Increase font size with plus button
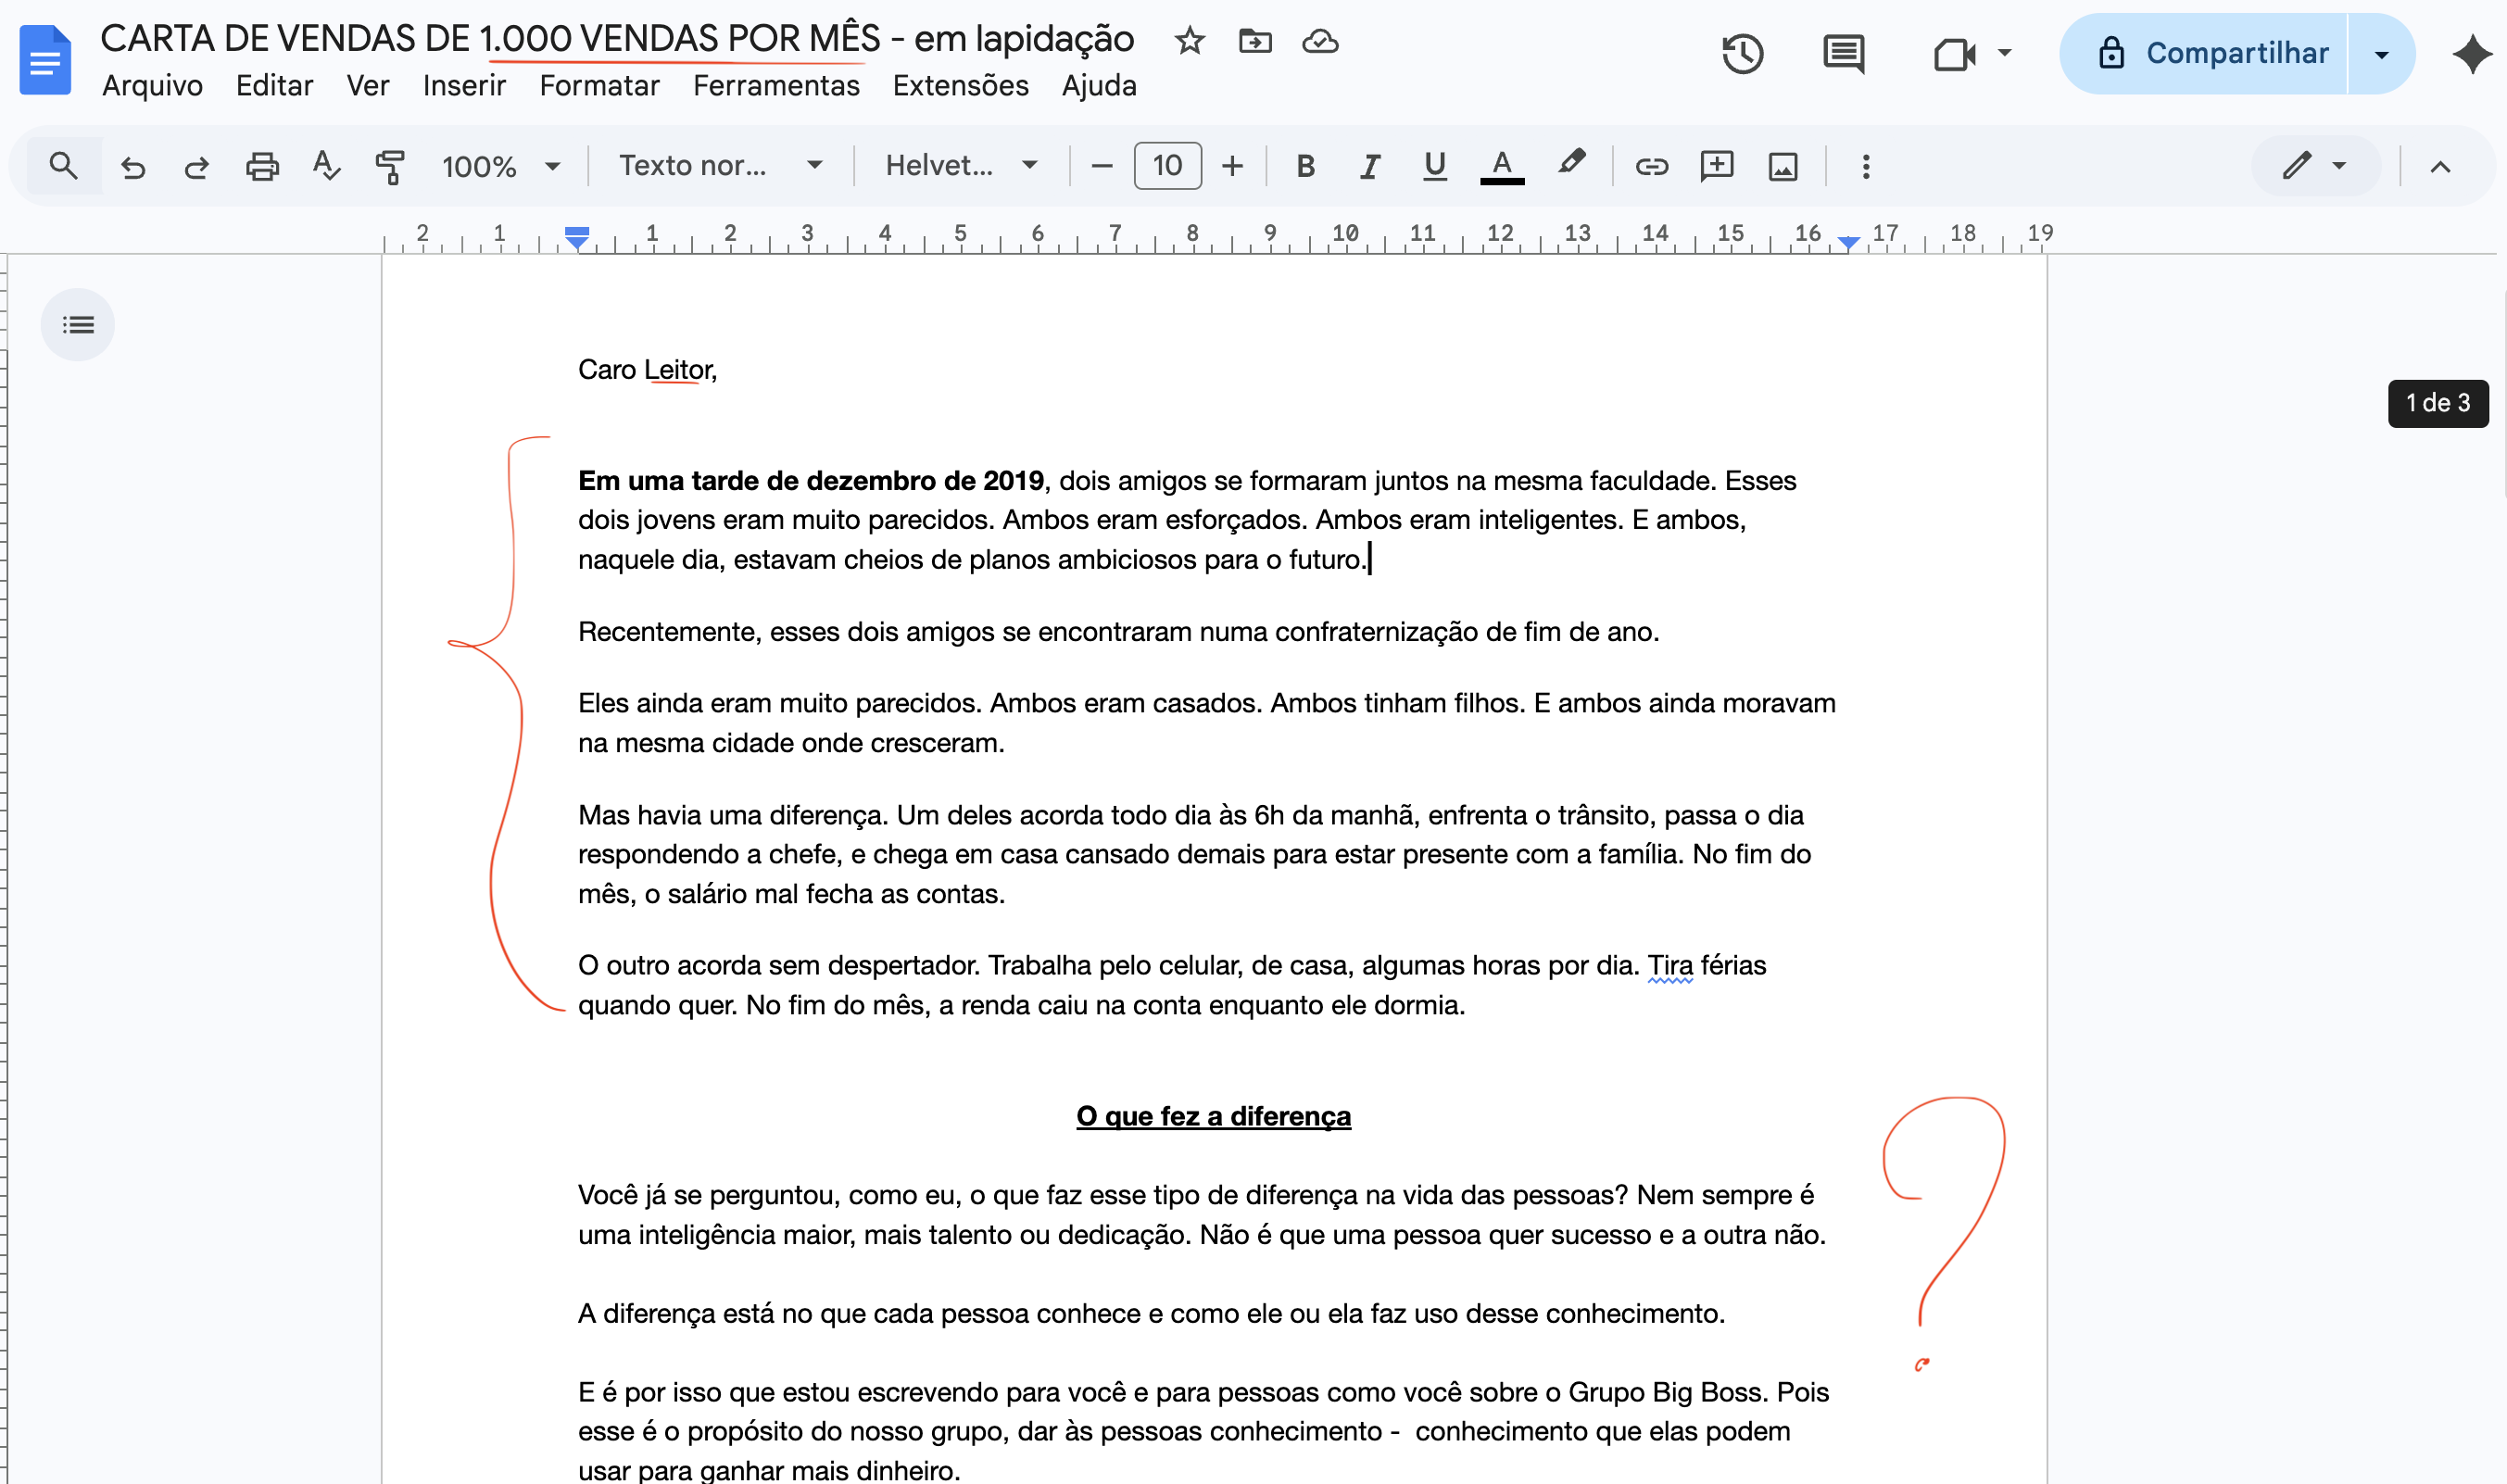 1232,166
